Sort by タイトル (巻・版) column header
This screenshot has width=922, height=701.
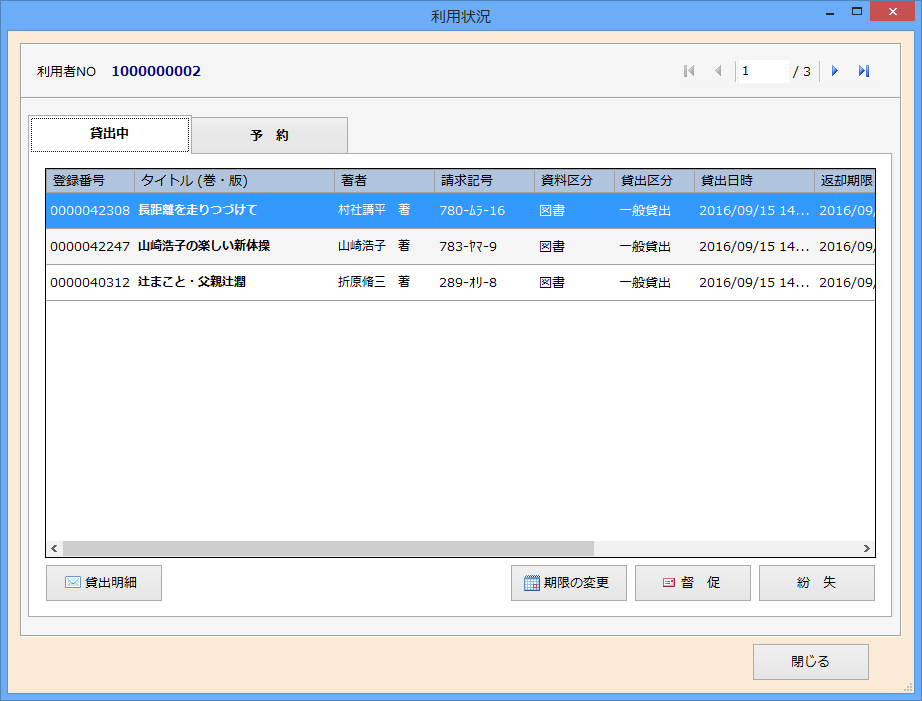[235, 181]
